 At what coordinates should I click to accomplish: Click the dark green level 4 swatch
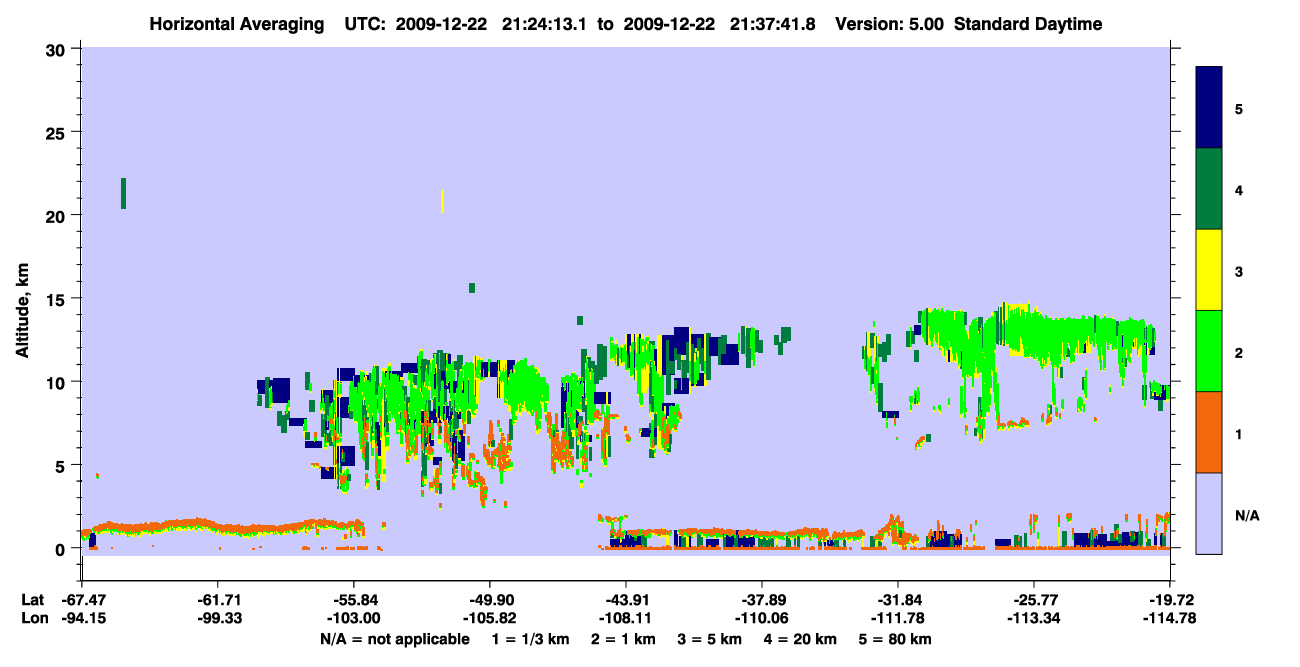click(1209, 189)
